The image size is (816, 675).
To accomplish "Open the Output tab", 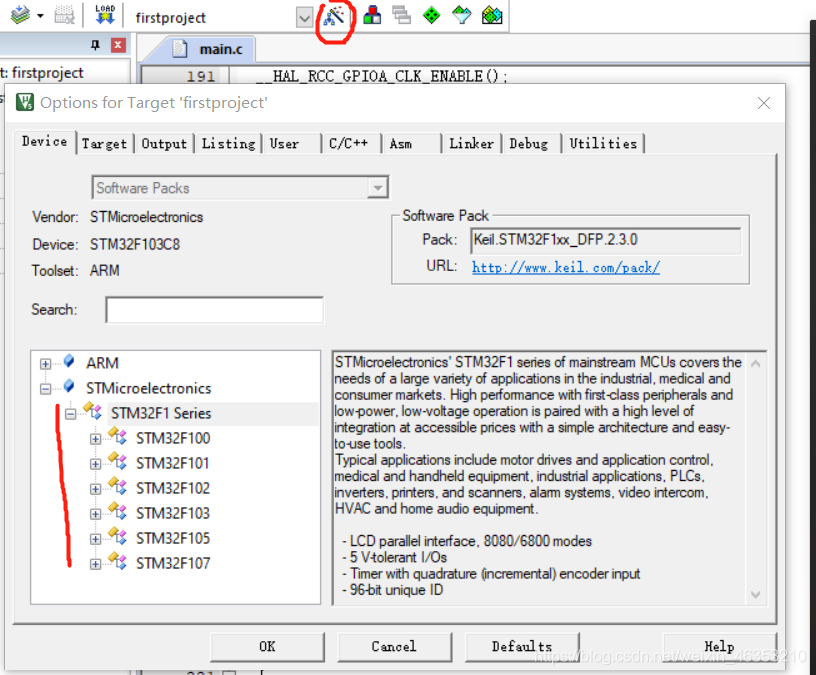I will coord(164,144).
